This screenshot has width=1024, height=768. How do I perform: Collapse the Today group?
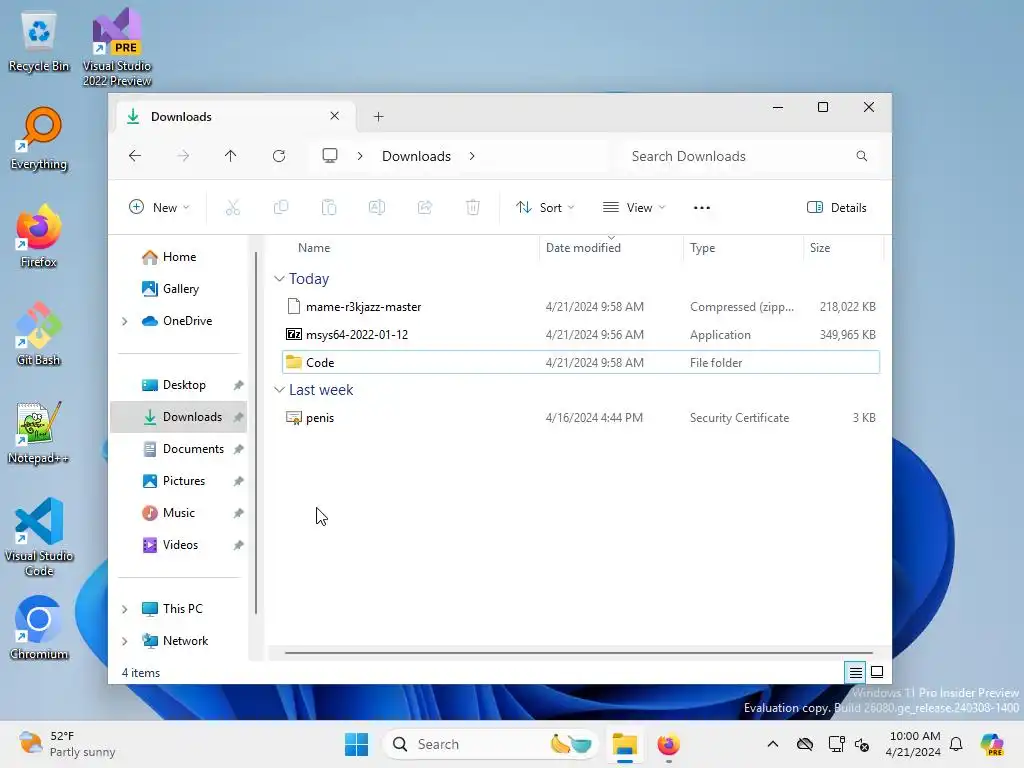coord(279,279)
